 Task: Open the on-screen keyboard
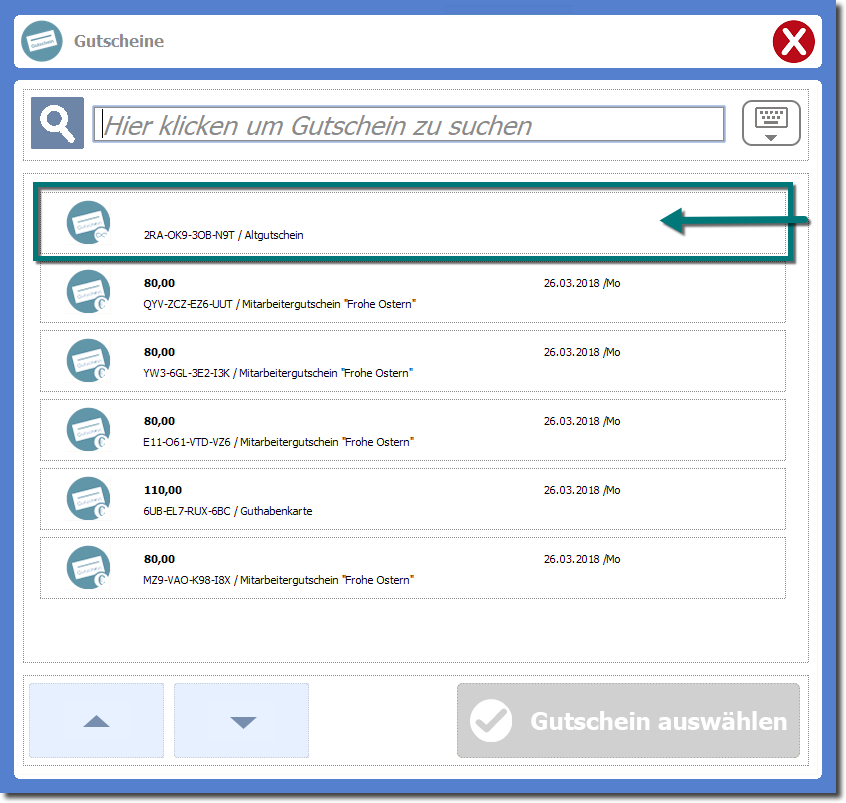[x=771, y=123]
